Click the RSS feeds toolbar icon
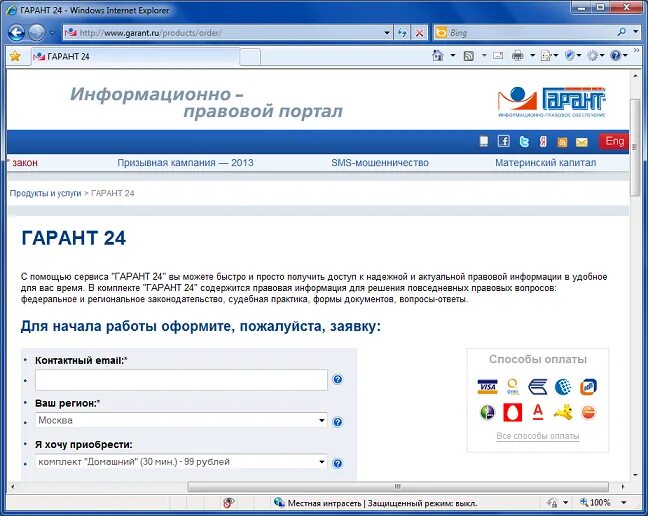Image resolution: width=648 pixels, height=516 pixels. pos(469,56)
